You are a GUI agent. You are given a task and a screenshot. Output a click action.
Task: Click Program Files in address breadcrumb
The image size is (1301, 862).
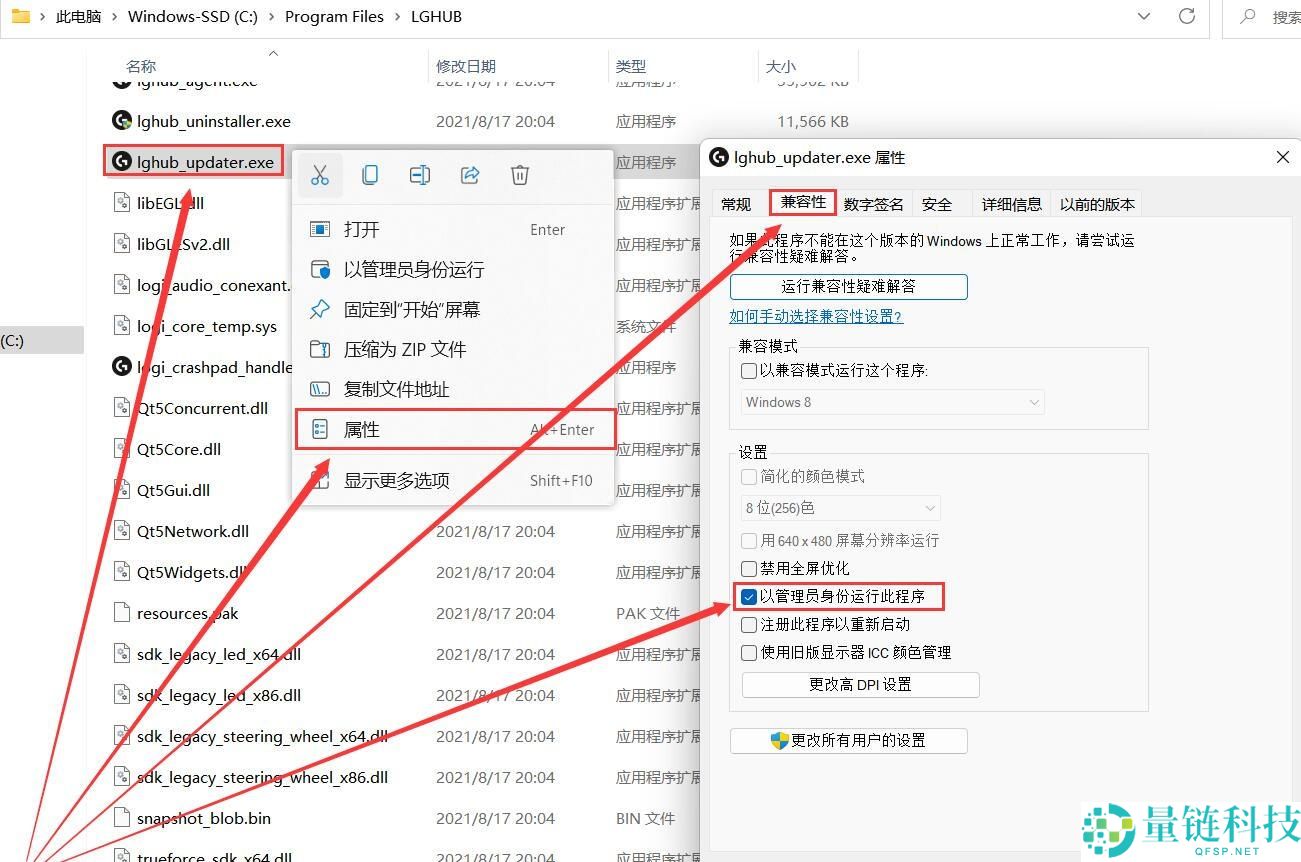coord(334,16)
